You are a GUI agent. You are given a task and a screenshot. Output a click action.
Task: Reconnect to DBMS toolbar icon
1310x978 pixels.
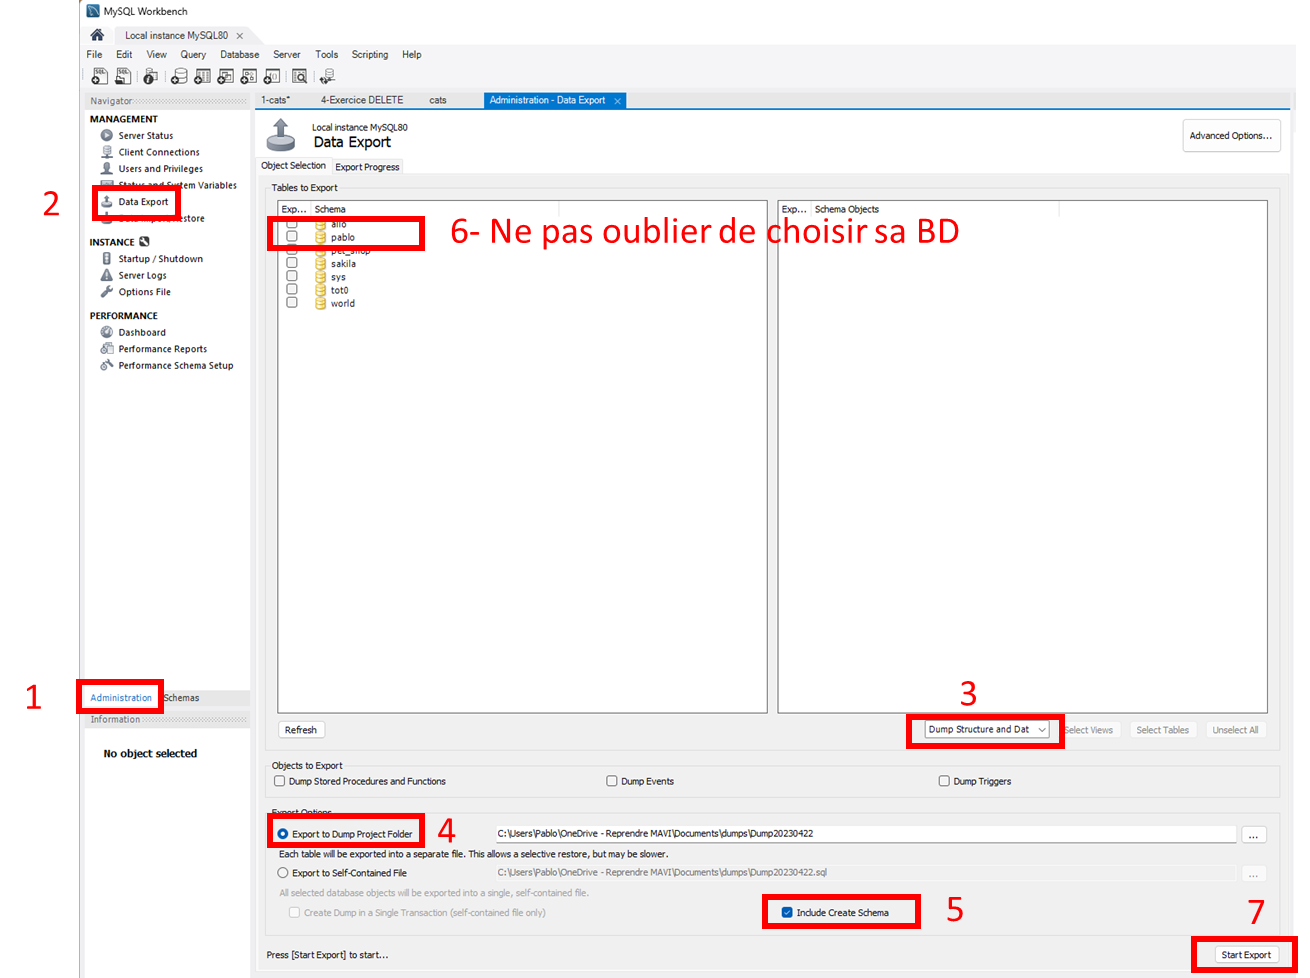(327, 76)
